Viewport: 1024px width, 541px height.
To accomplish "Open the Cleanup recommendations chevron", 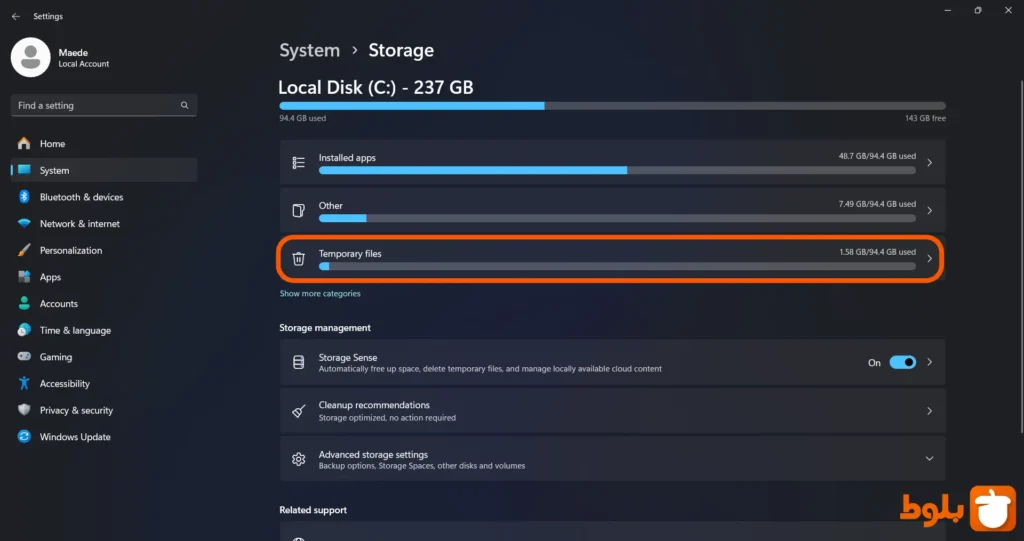I will [929, 411].
